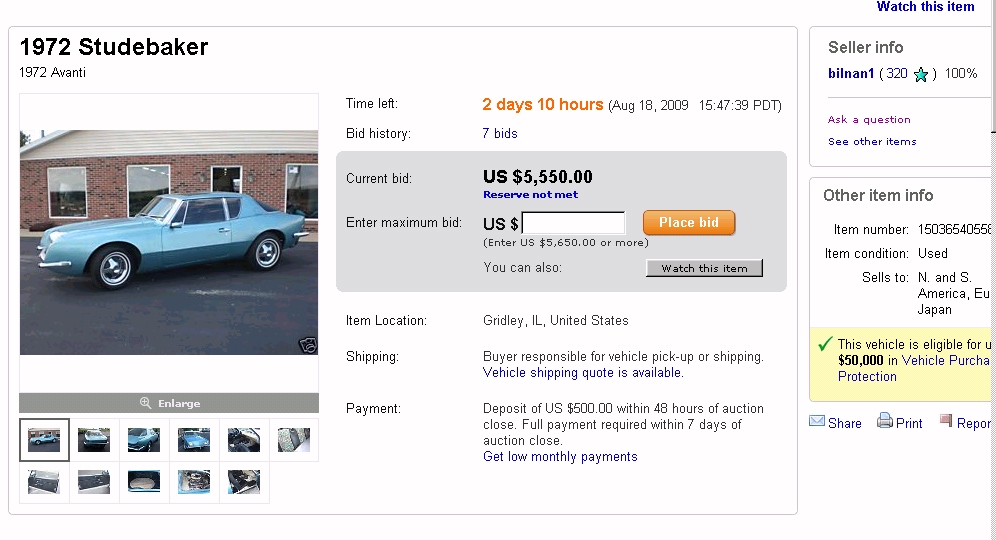
Task: Click the Enlarge magnifier icon
Action: (146, 403)
